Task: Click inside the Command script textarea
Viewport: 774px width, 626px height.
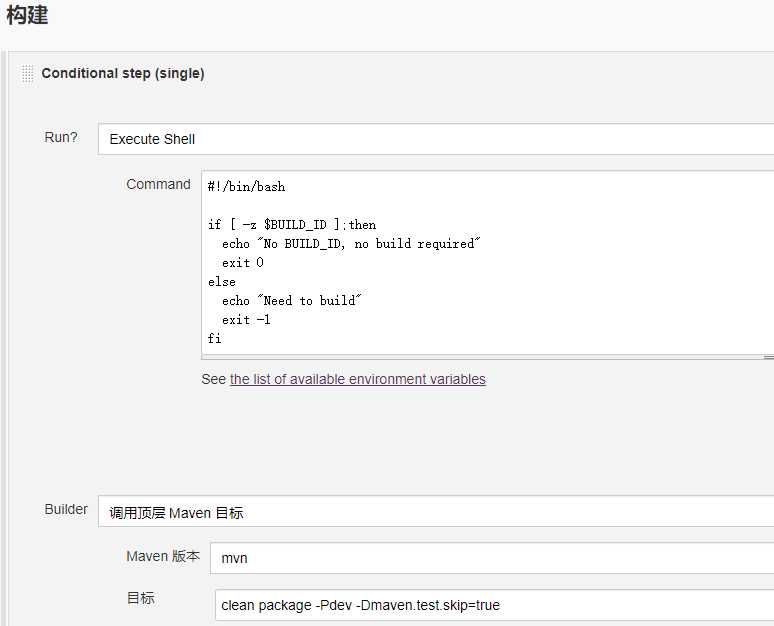Action: pyautogui.click(x=488, y=265)
